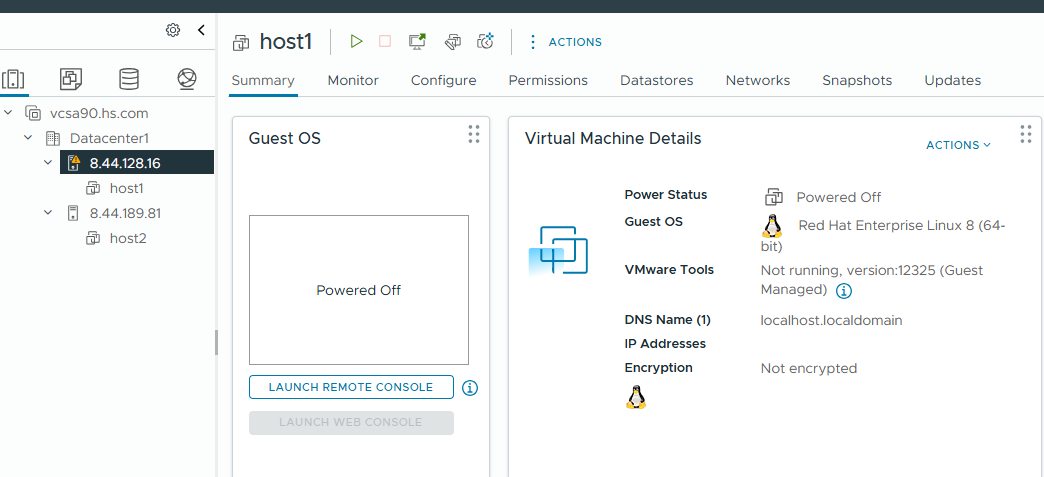The image size is (1044, 477).
Task: Click the Red Hat Enterprise Linux 8 text
Action: (x=883, y=235)
